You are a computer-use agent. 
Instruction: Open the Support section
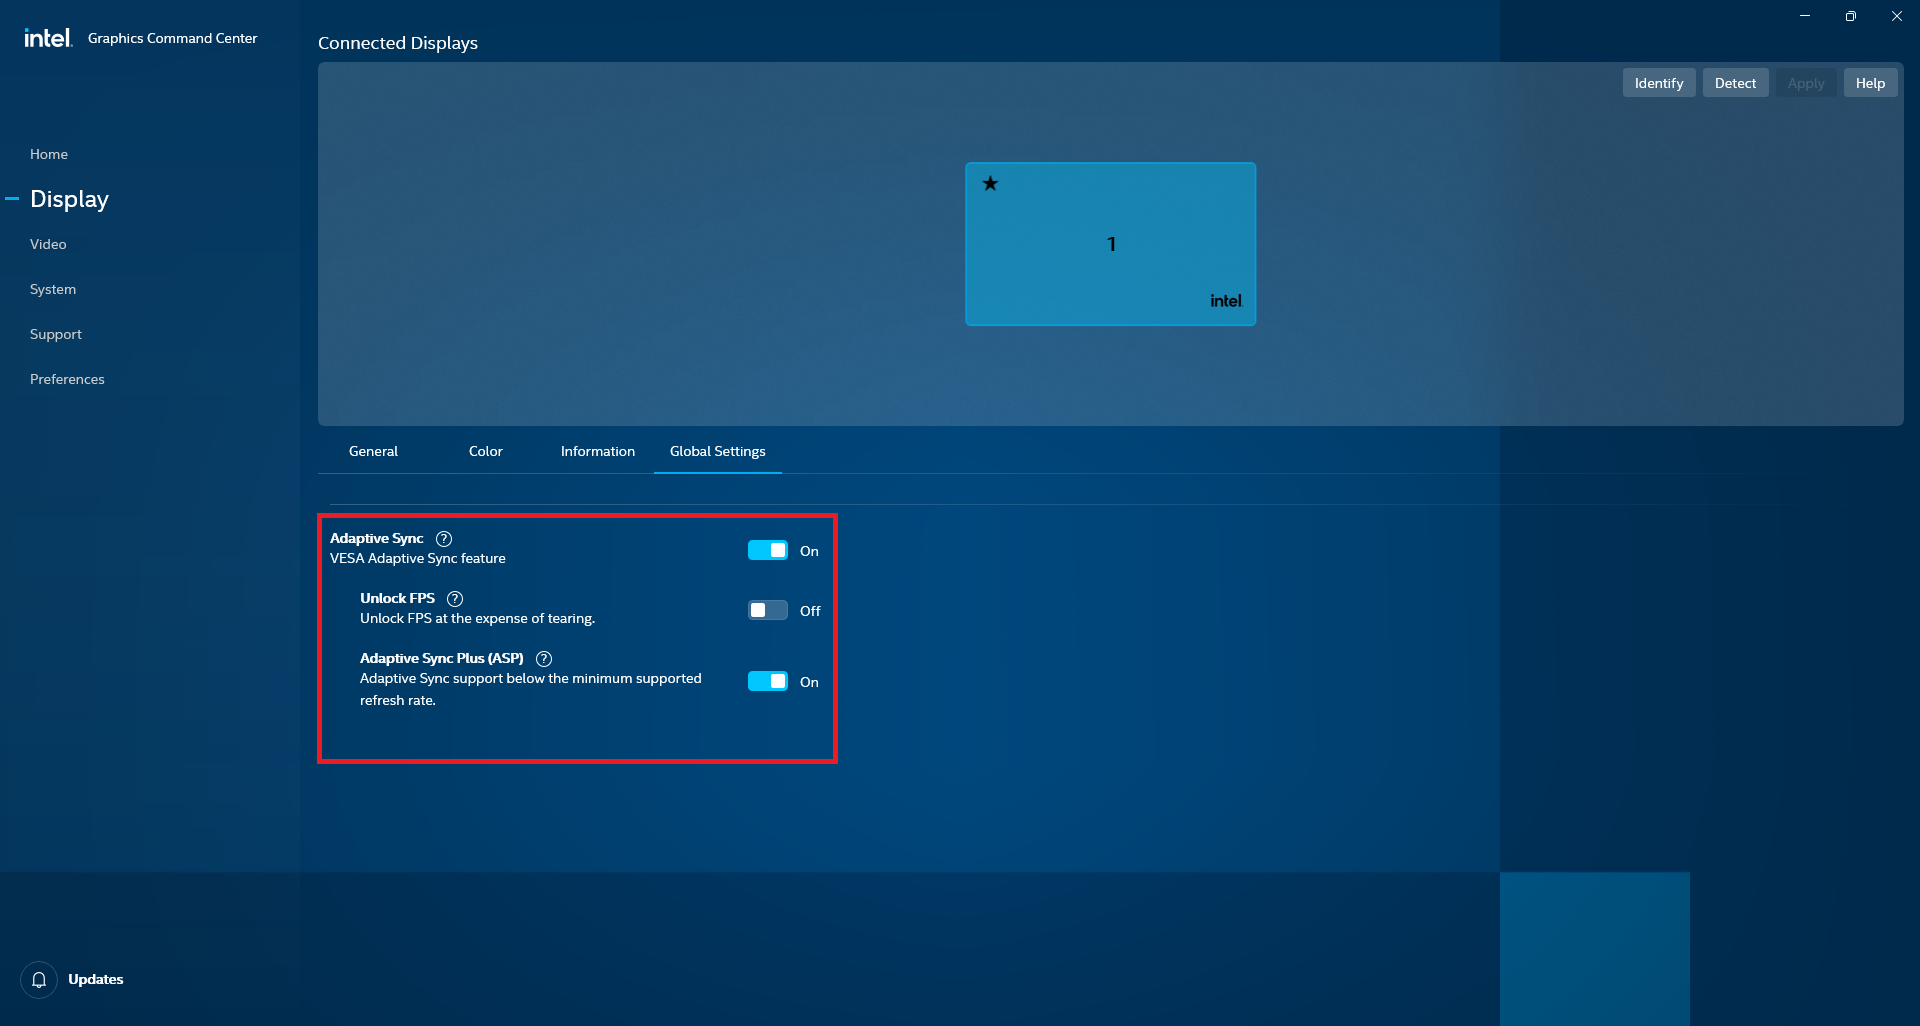pos(56,334)
